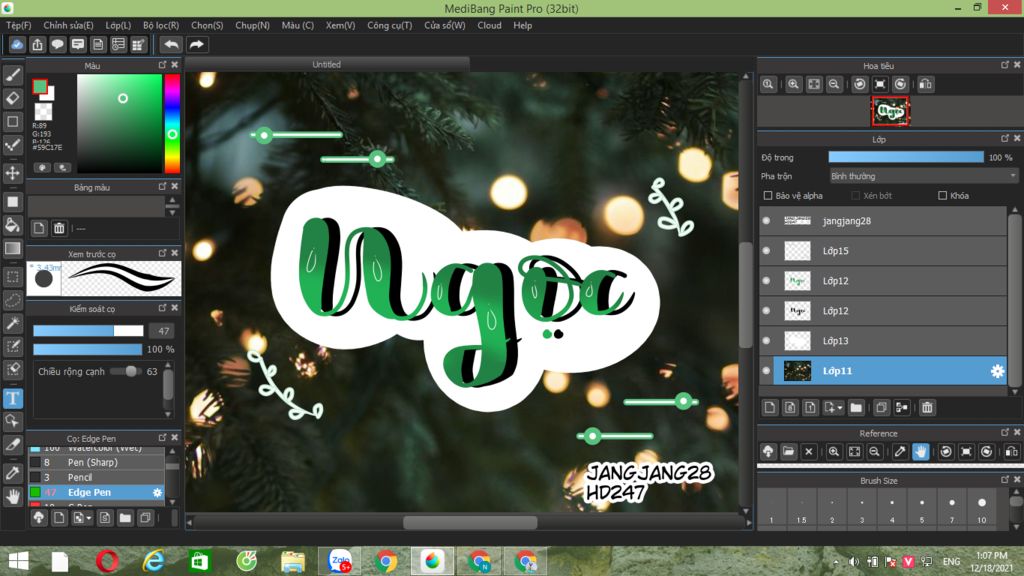Pop out the Kiểm soát cọ panel
Image resolution: width=1024 pixels, height=576 pixels.
tap(163, 308)
